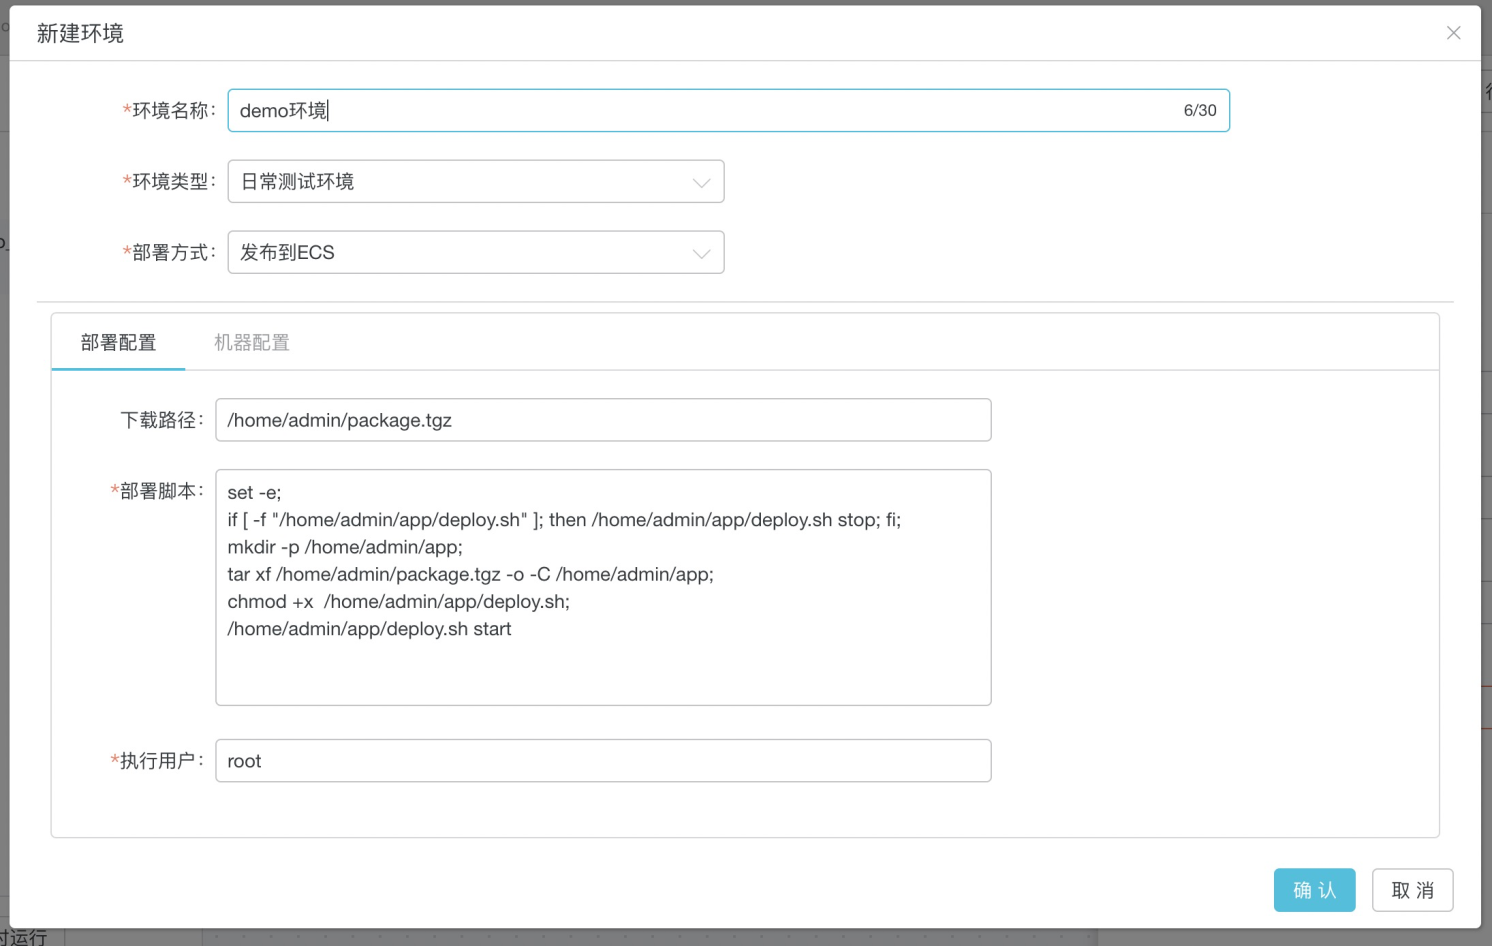The width and height of the screenshot is (1492, 946).
Task: Click inside the 部署脚本 textarea
Action: pos(603,587)
